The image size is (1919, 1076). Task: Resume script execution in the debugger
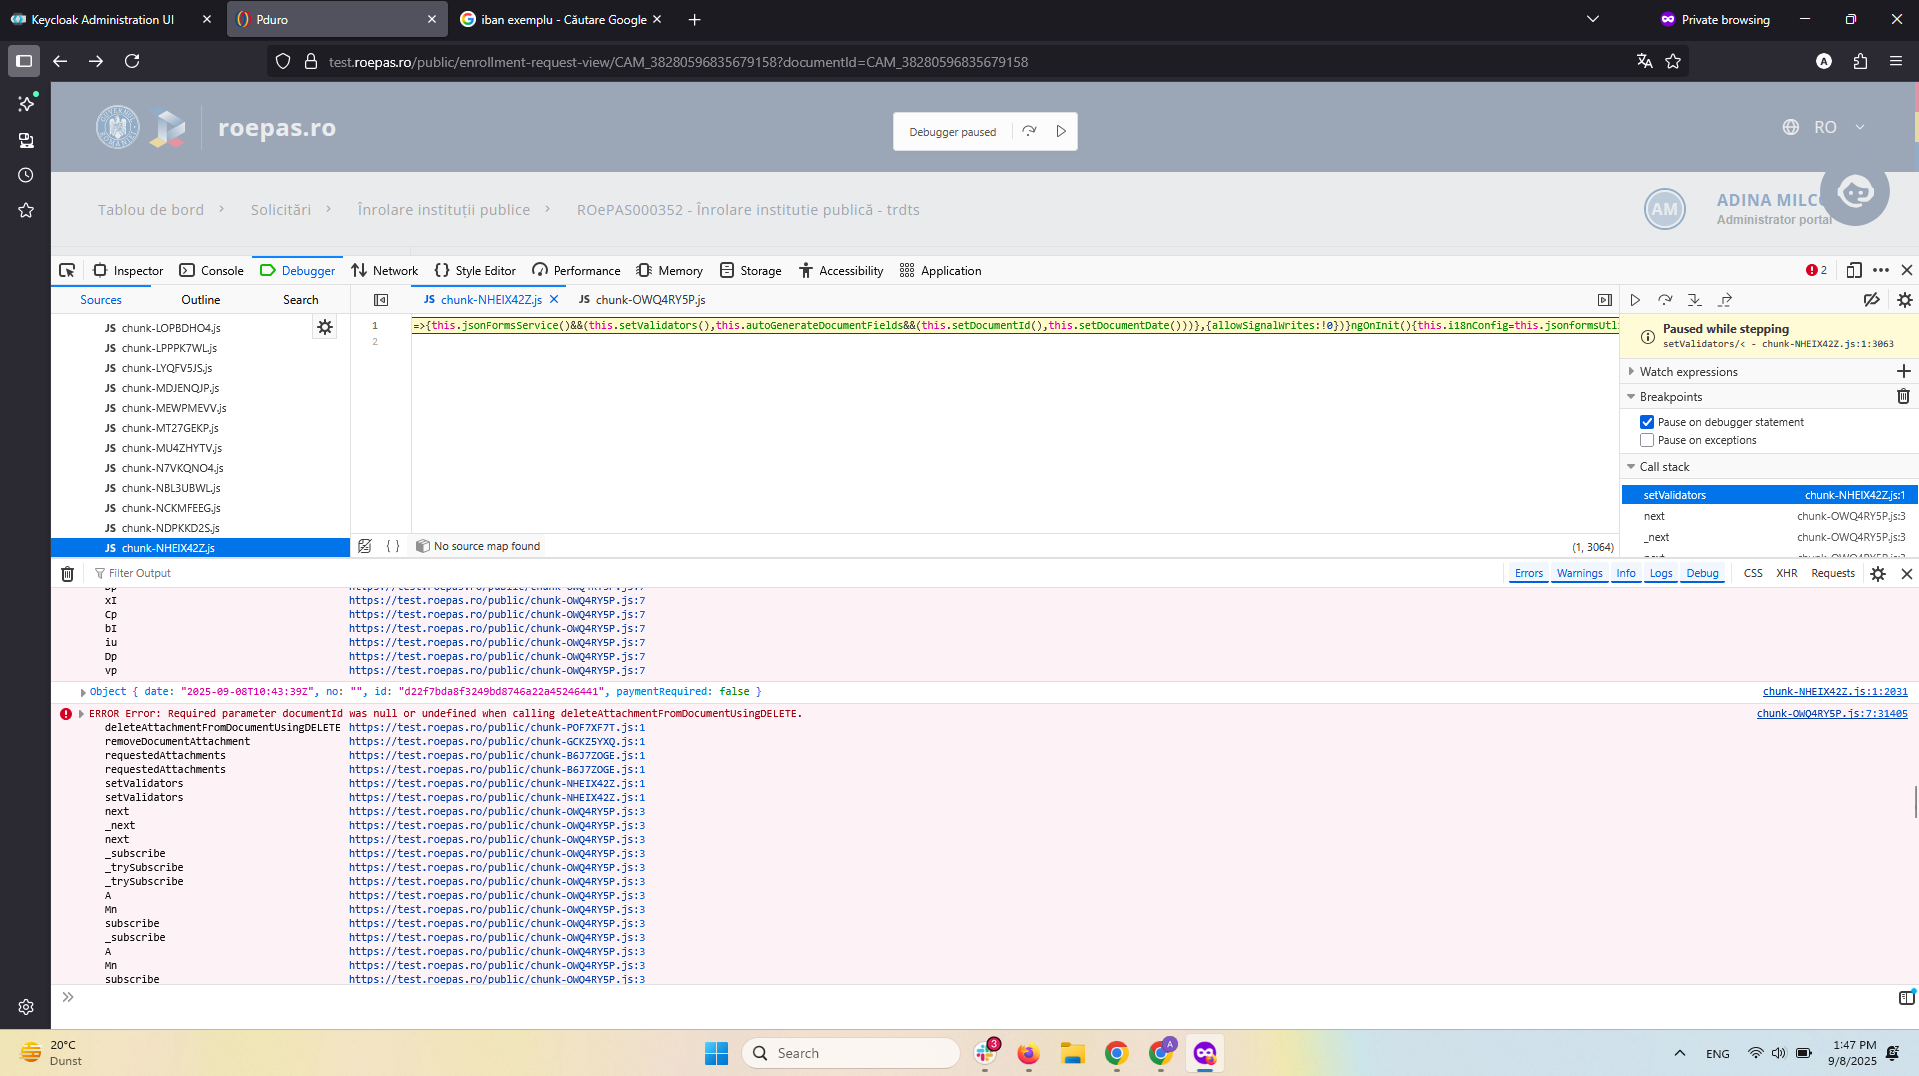[1636, 299]
